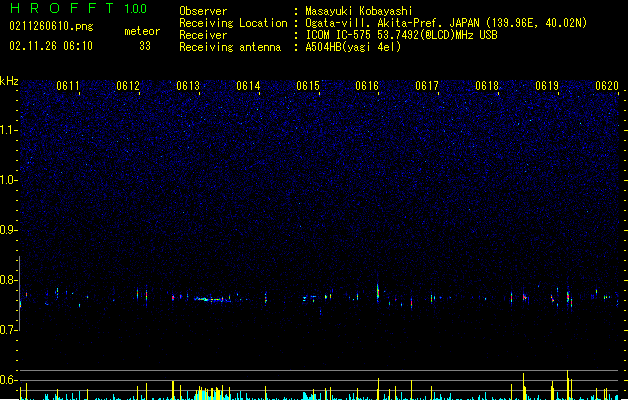Click the Receiver label
This screenshot has height=400, width=629.
click(203, 35)
